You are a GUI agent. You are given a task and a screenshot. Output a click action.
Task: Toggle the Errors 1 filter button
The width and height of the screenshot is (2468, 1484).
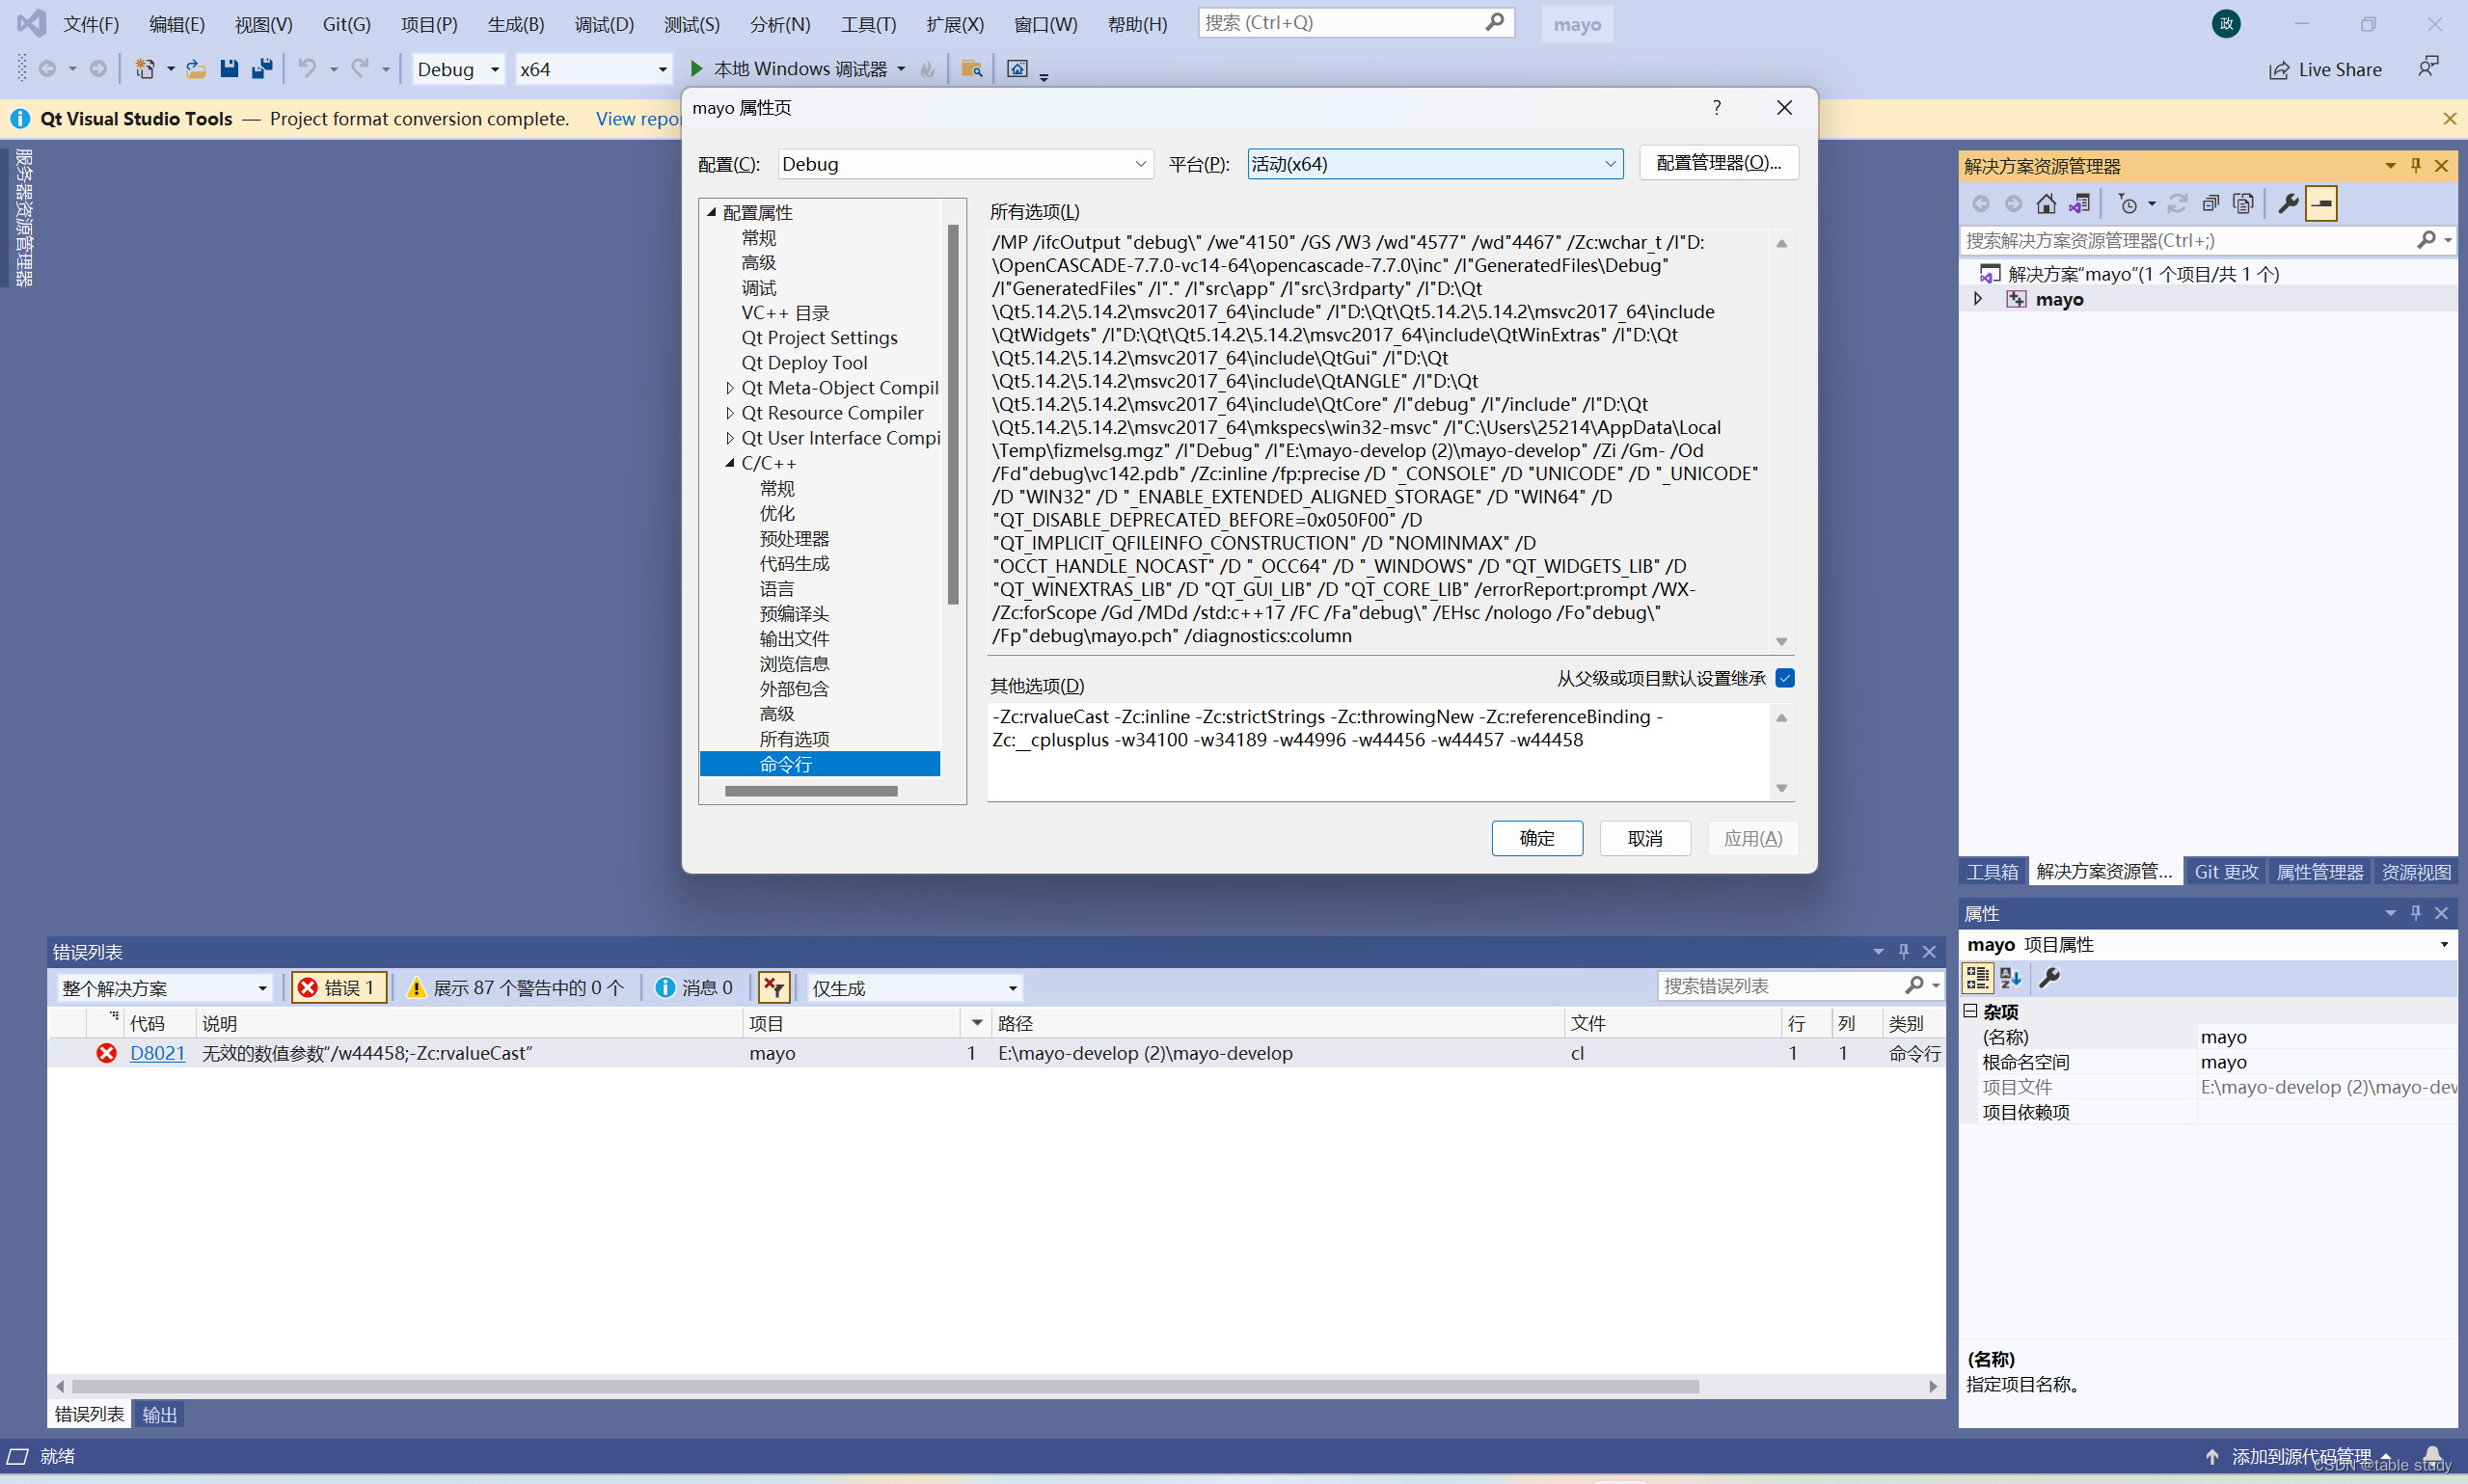tap(338, 988)
